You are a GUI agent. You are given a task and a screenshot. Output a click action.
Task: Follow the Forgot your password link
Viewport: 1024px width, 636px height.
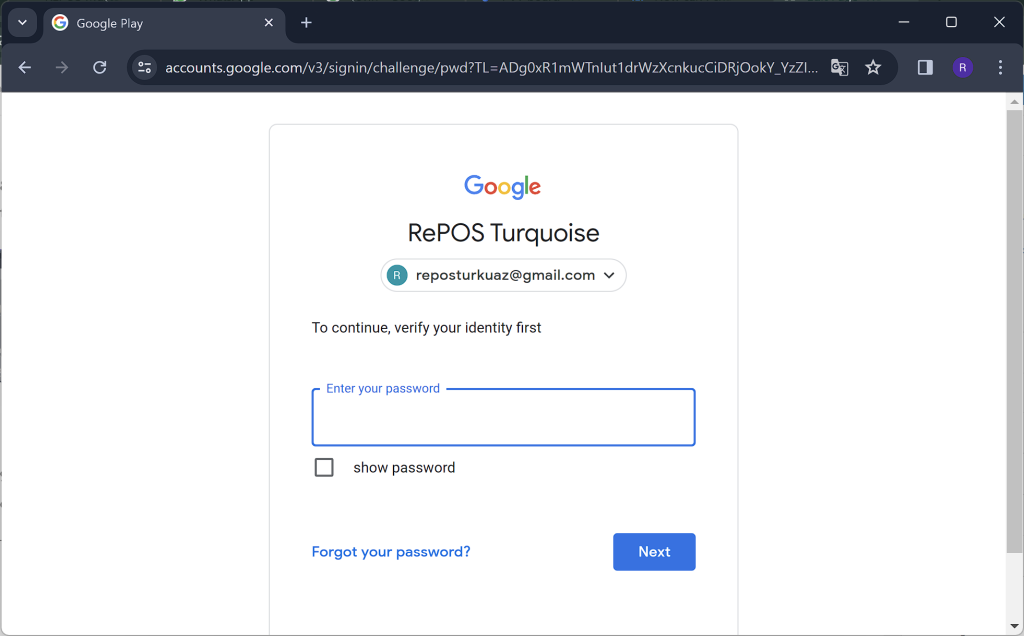point(391,552)
